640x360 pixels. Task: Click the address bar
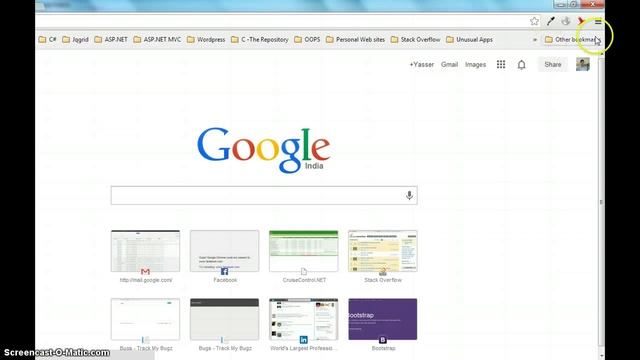point(282,21)
